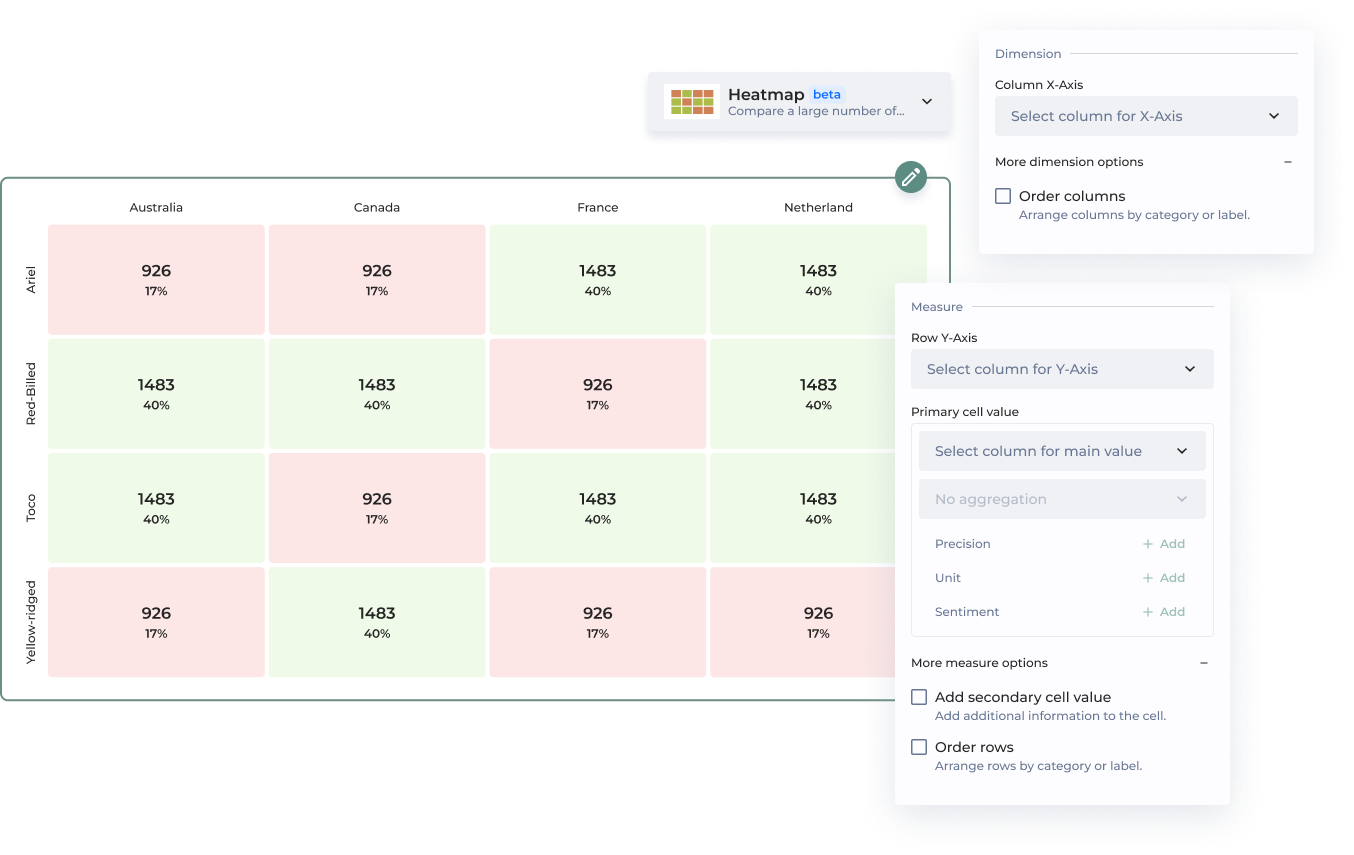Open Select column for X-Axis dropdown

pos(1145,116)
